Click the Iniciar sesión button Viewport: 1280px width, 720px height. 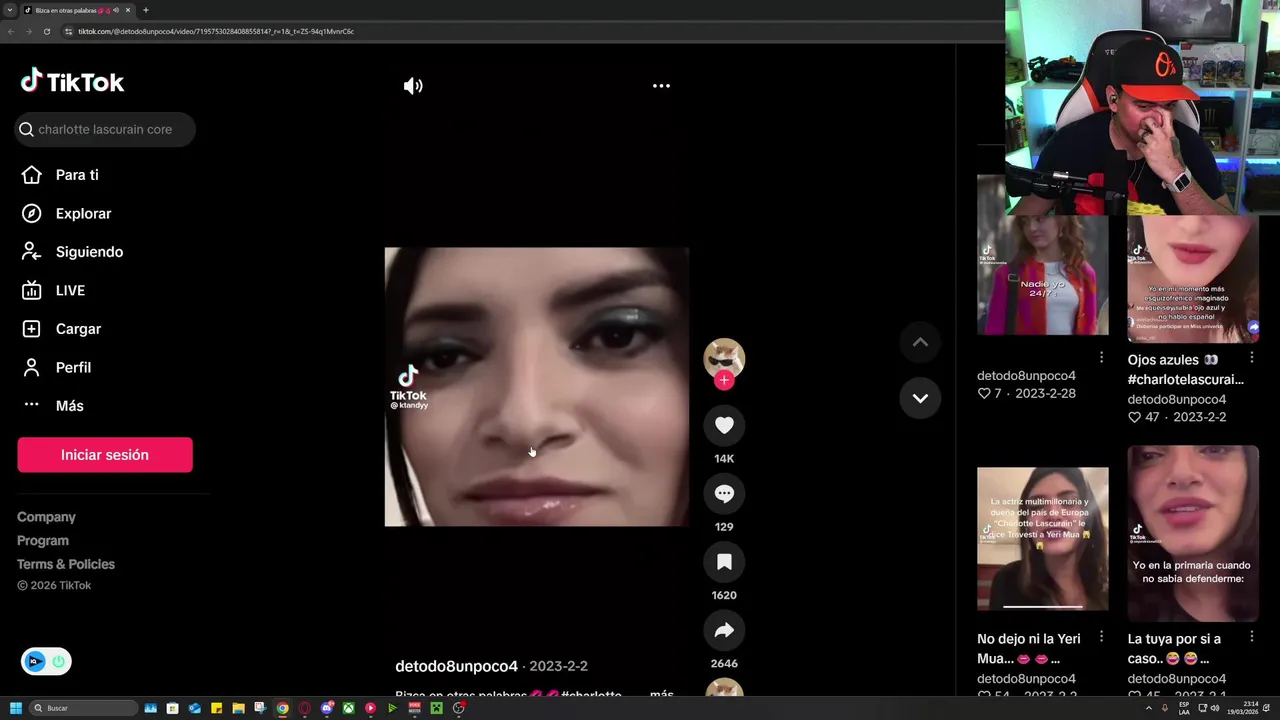(105, 455)
